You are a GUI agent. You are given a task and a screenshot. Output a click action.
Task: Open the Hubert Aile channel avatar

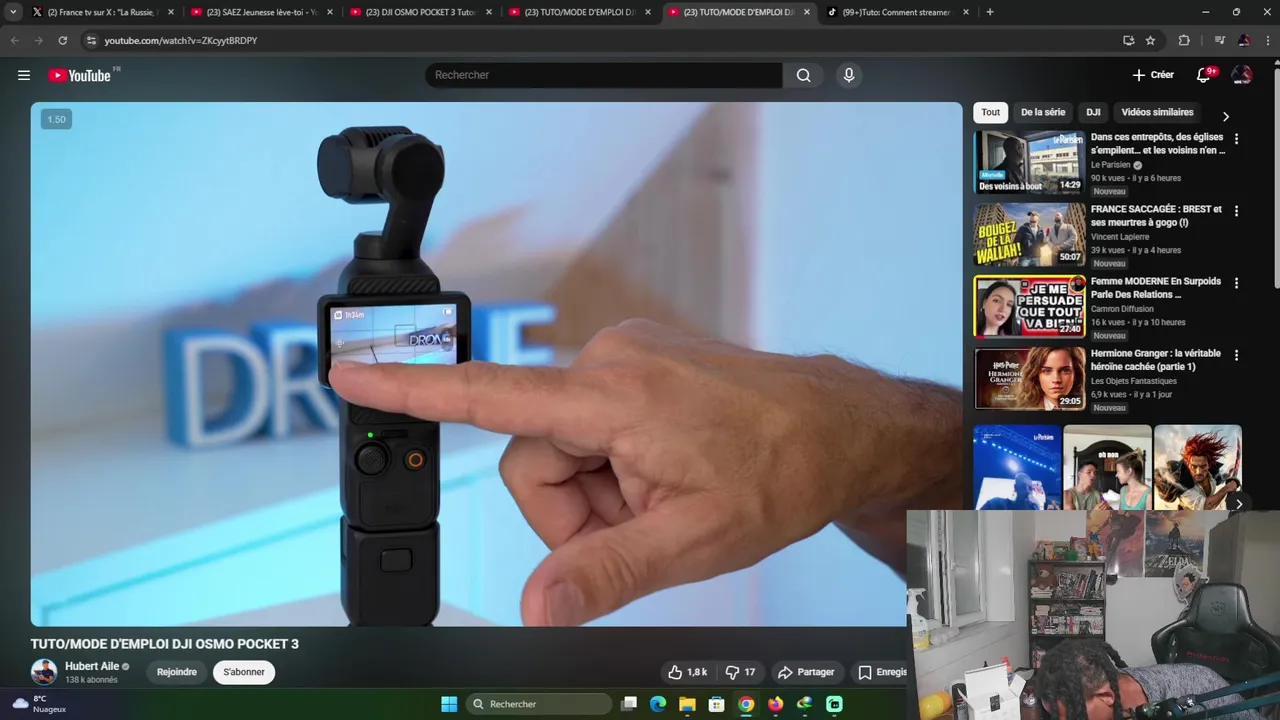44,672
